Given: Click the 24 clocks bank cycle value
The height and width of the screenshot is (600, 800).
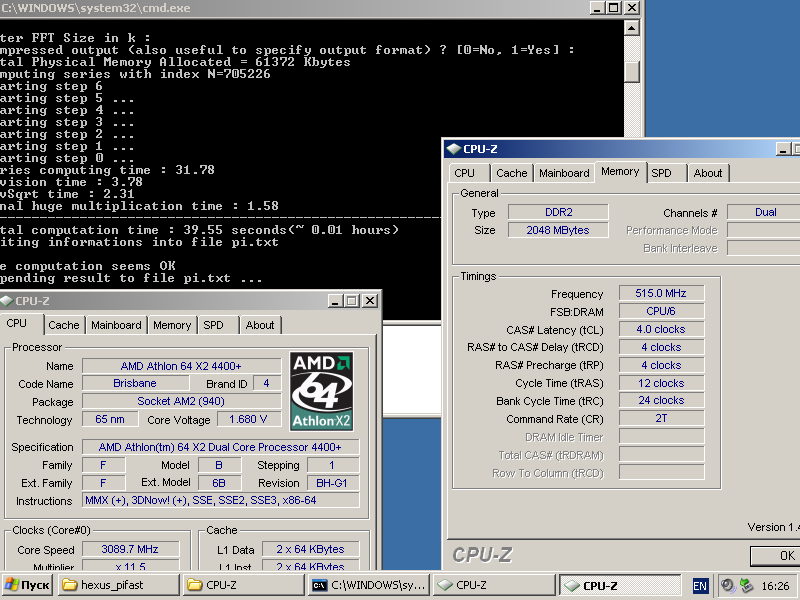Looking at the screenshot, I should (x=661, y=401).
